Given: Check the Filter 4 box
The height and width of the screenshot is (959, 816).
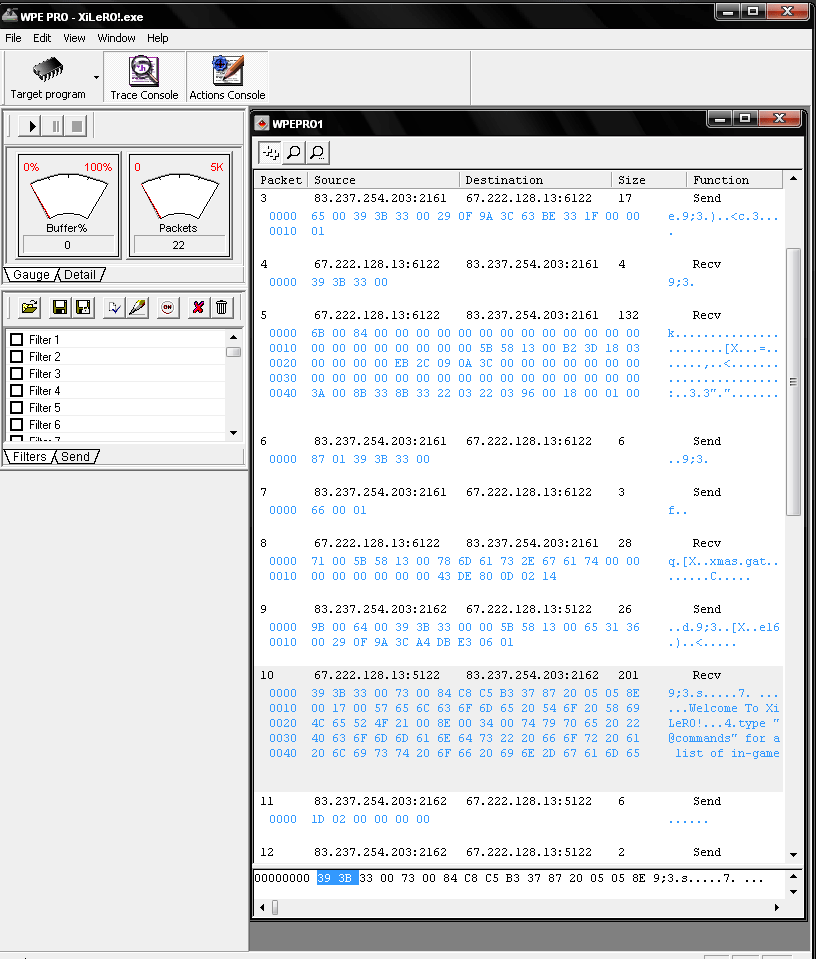Looking at the screenshot, I should [x=17, y=390].
